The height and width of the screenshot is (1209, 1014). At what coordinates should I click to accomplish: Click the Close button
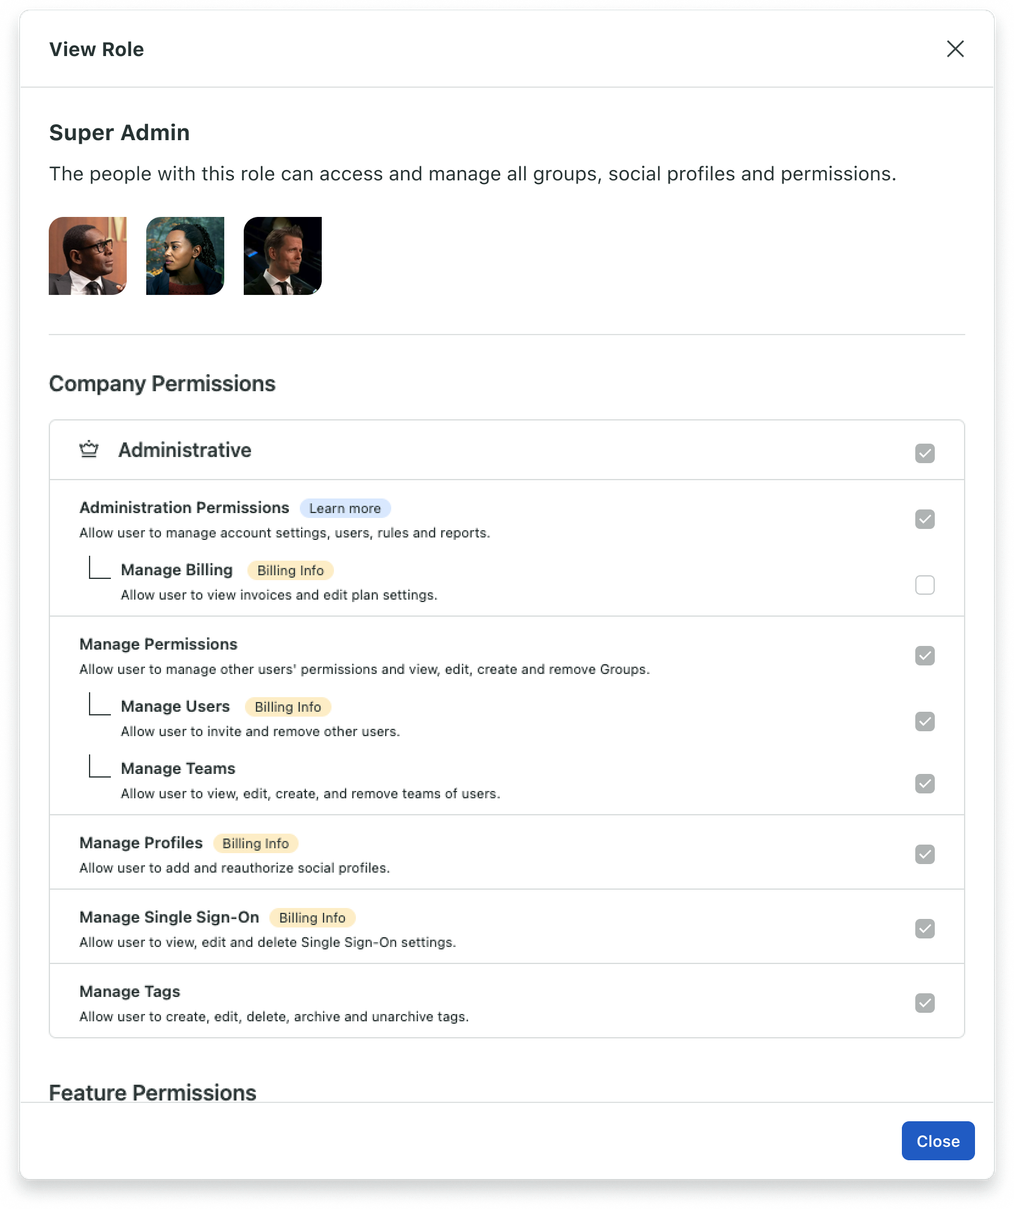pyautogui.click(x=937, y=1140)
